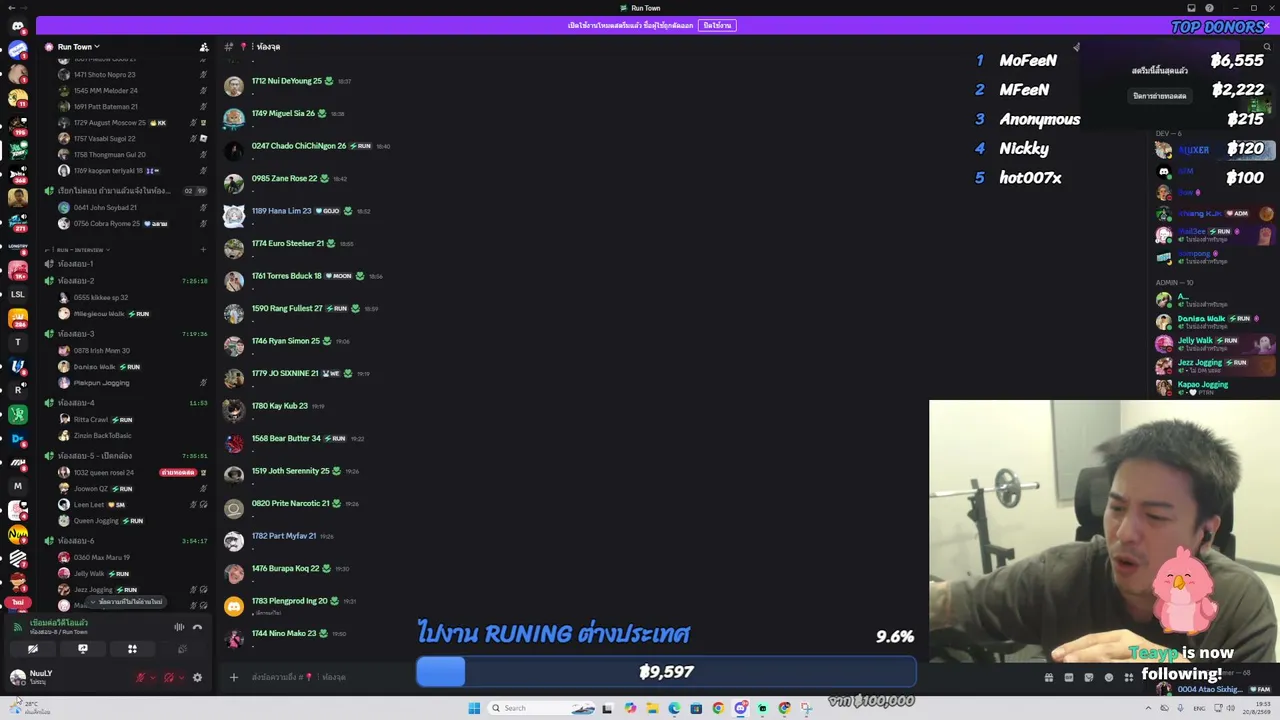Viewport: 1280px width, 720px height.
Task: Share your screen from voice panel
Action: tap(83, 649)
